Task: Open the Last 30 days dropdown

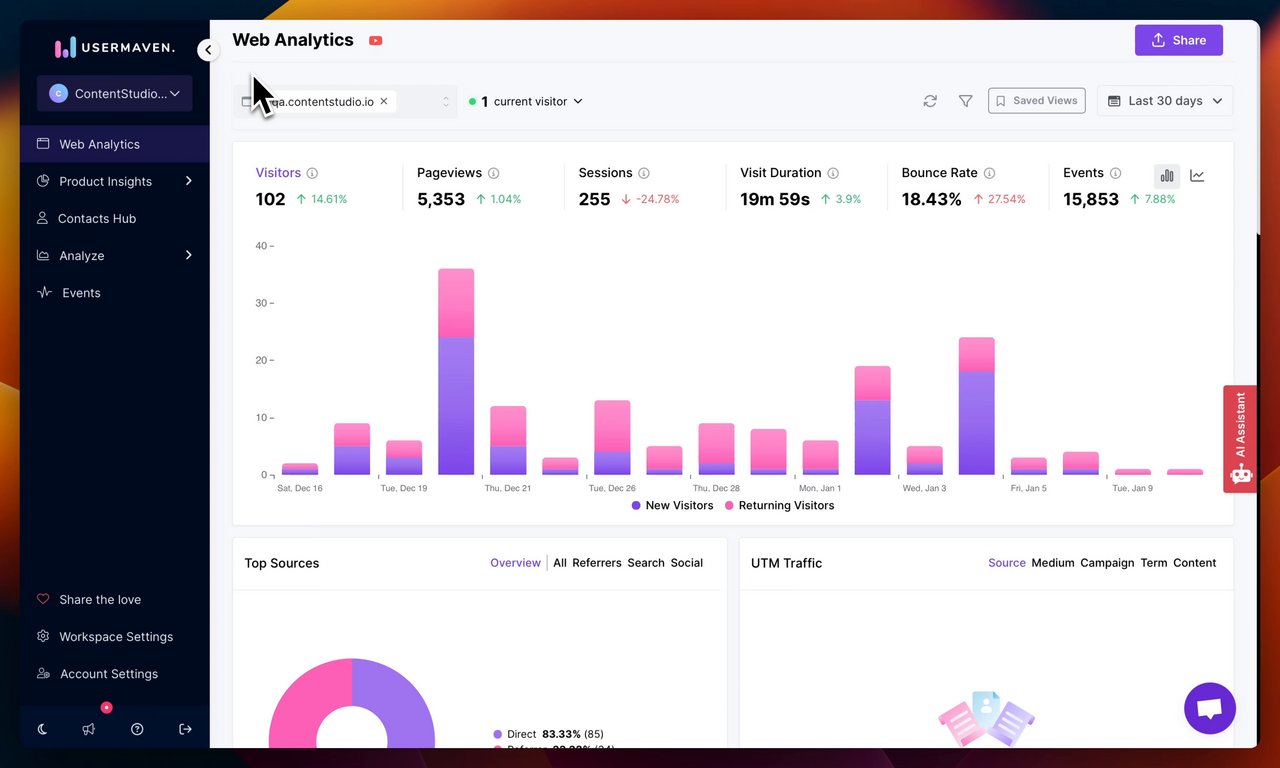Action: [1165, 101]
